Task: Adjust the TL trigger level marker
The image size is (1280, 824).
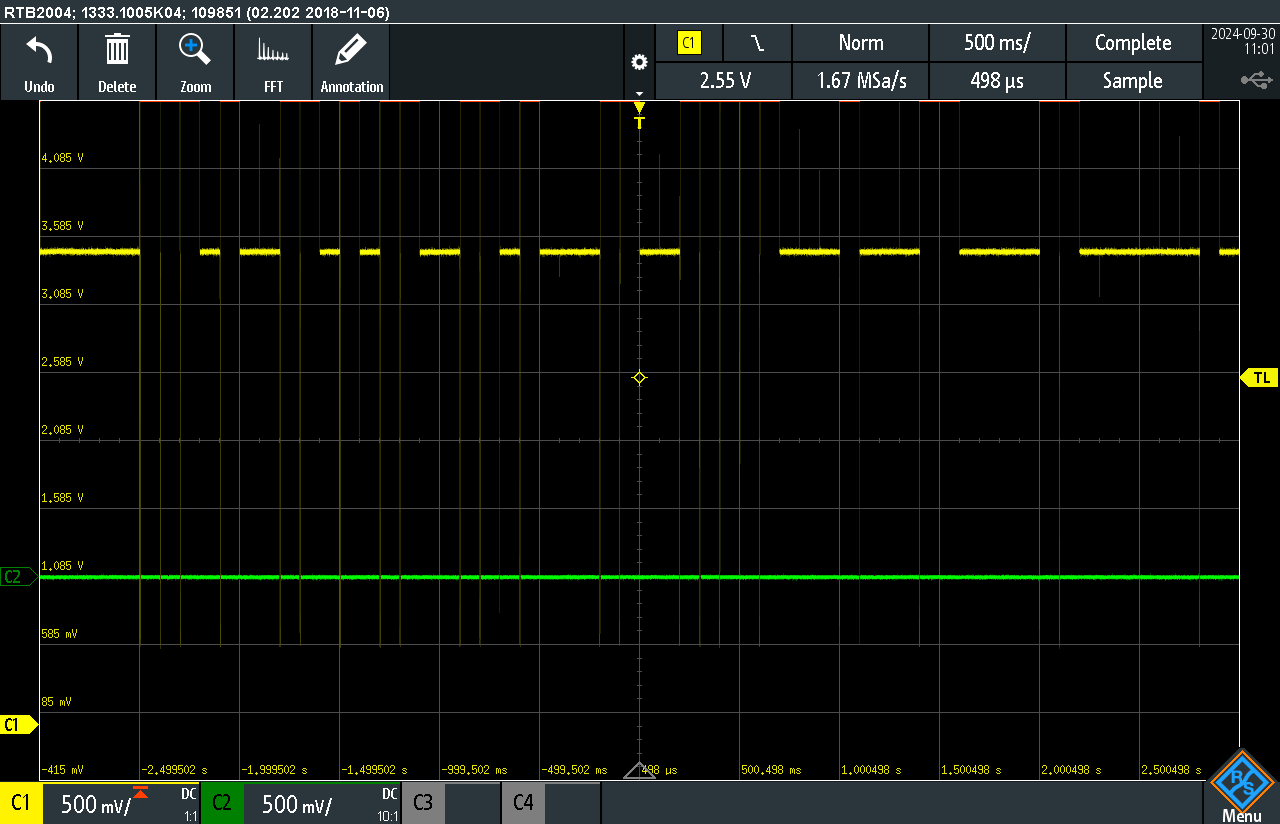Action: pyautogui.click(x=1261, y=377)
